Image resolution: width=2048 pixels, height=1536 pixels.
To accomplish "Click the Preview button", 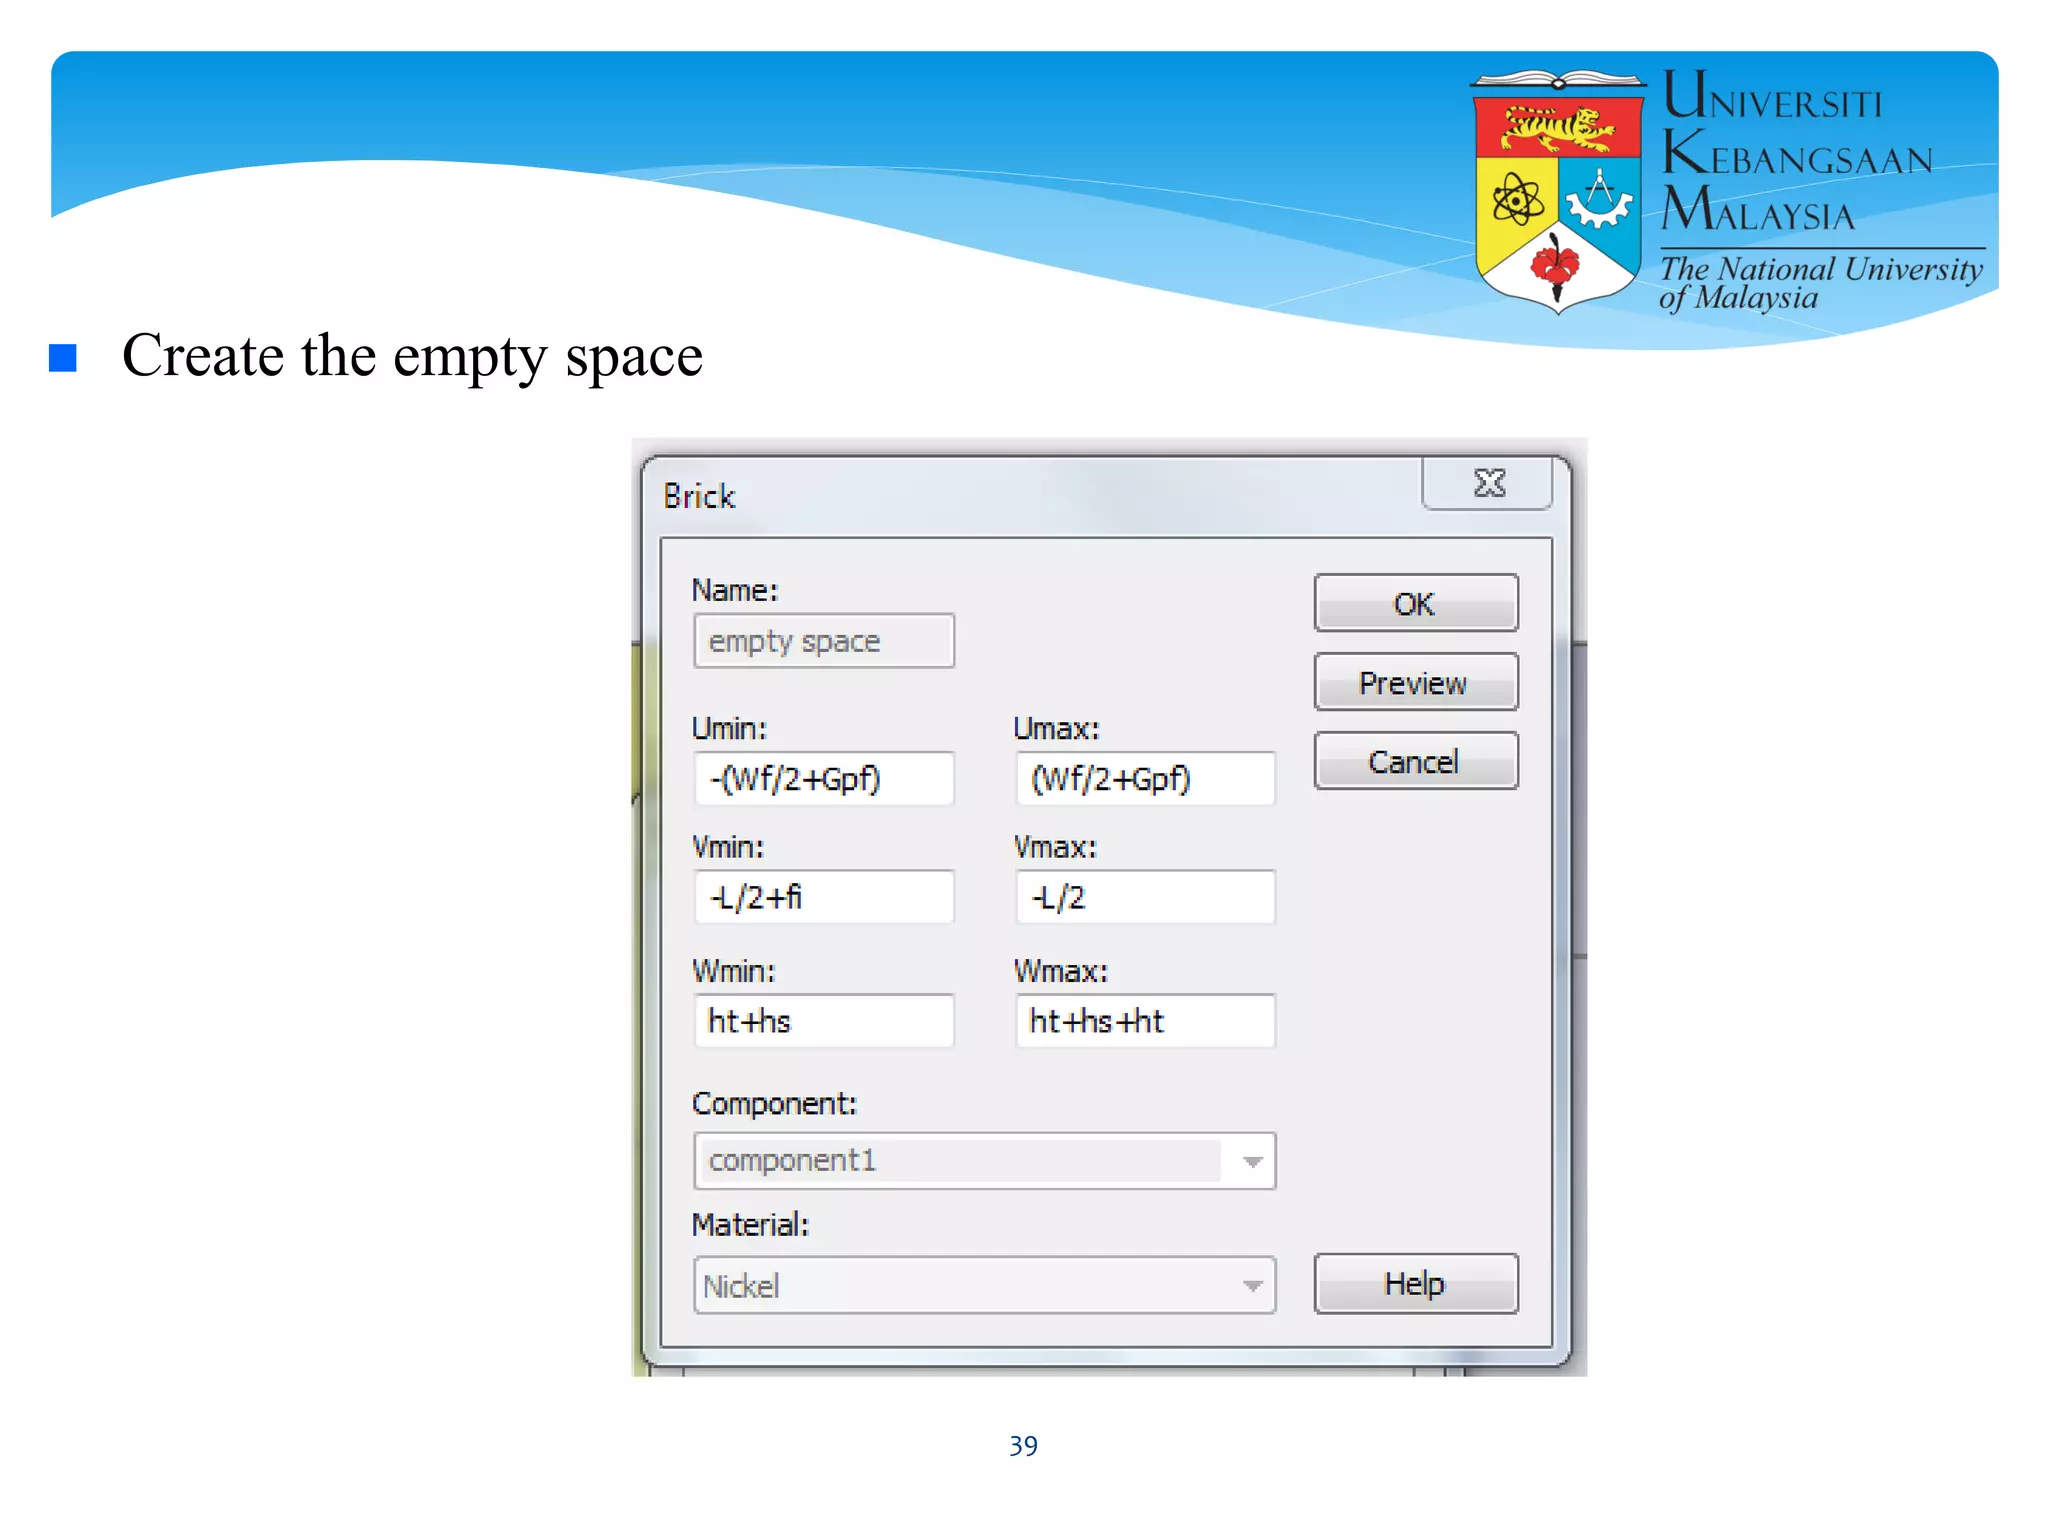I will coord(1415,682).
